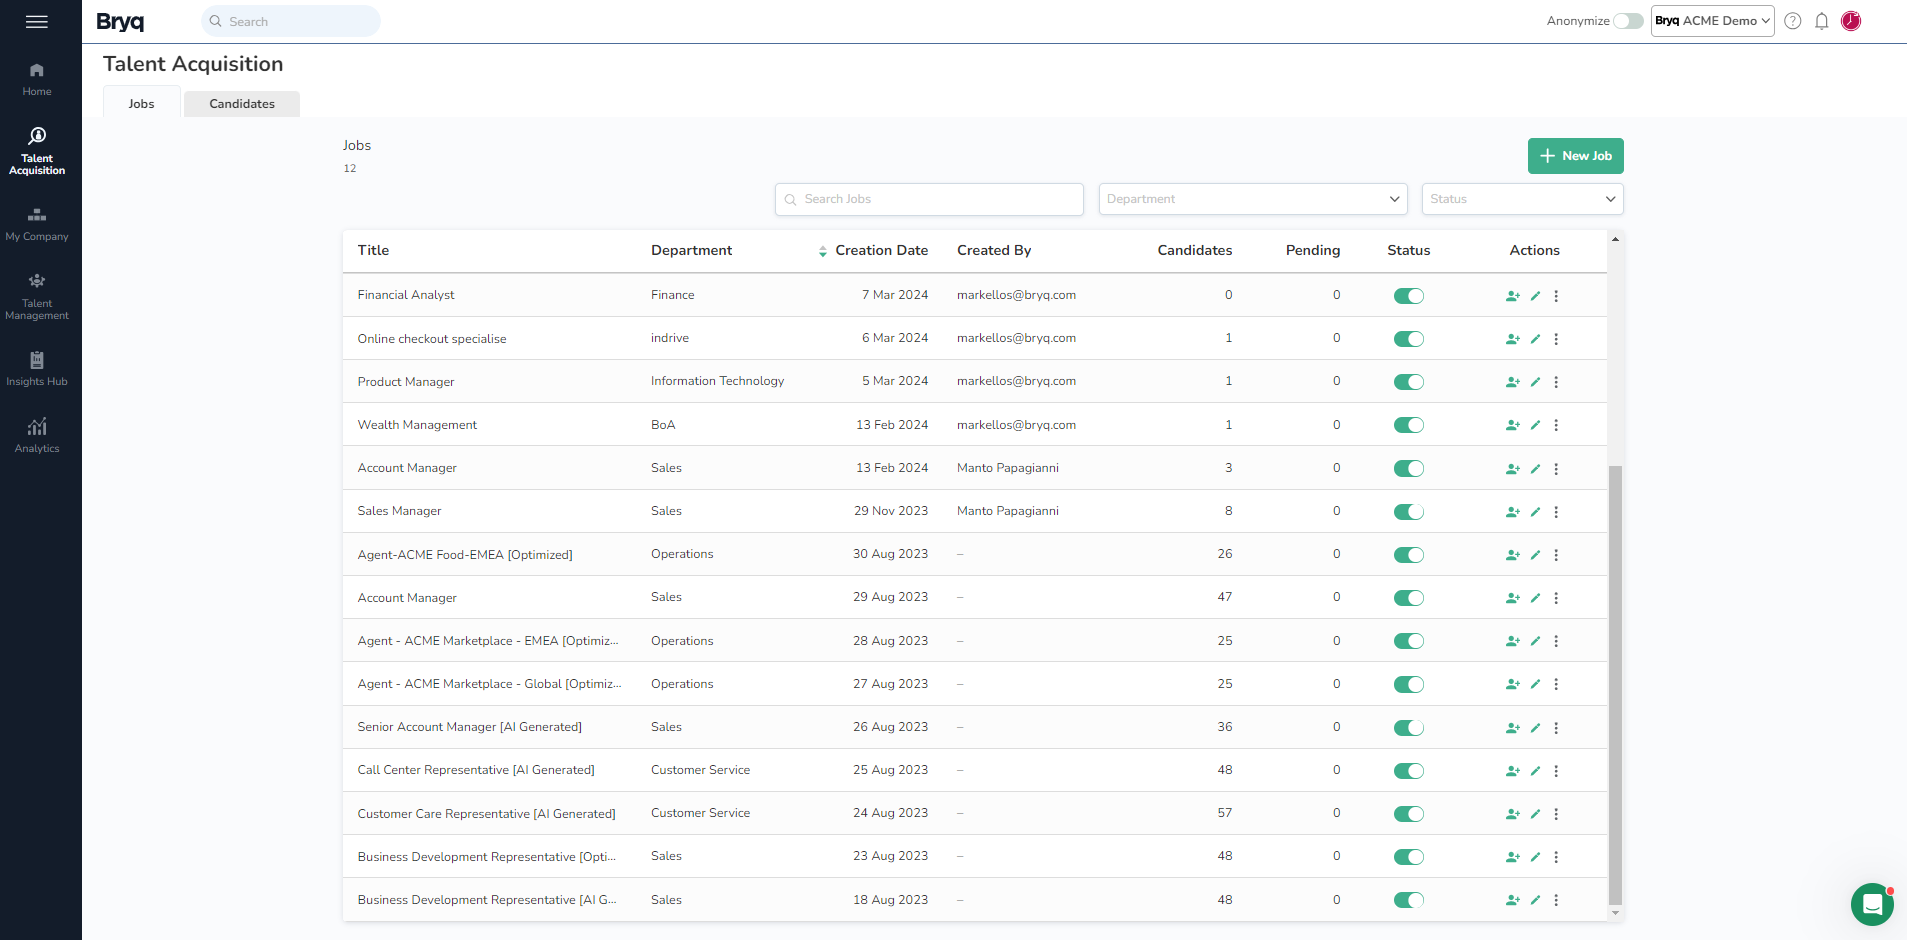
Task: Click the notifications bell icon
Action: click(x=1821, y=21)
